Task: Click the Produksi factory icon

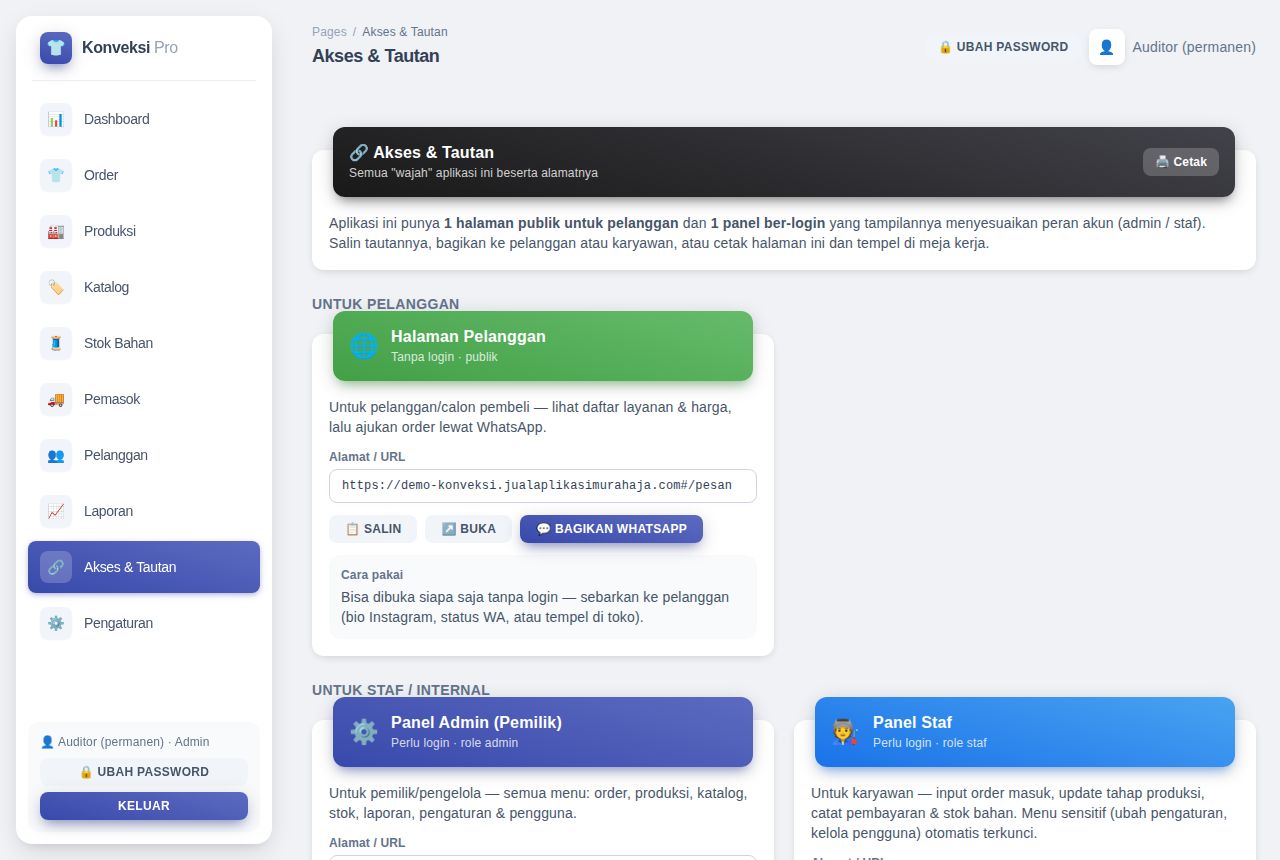Action: pos(56,231)
